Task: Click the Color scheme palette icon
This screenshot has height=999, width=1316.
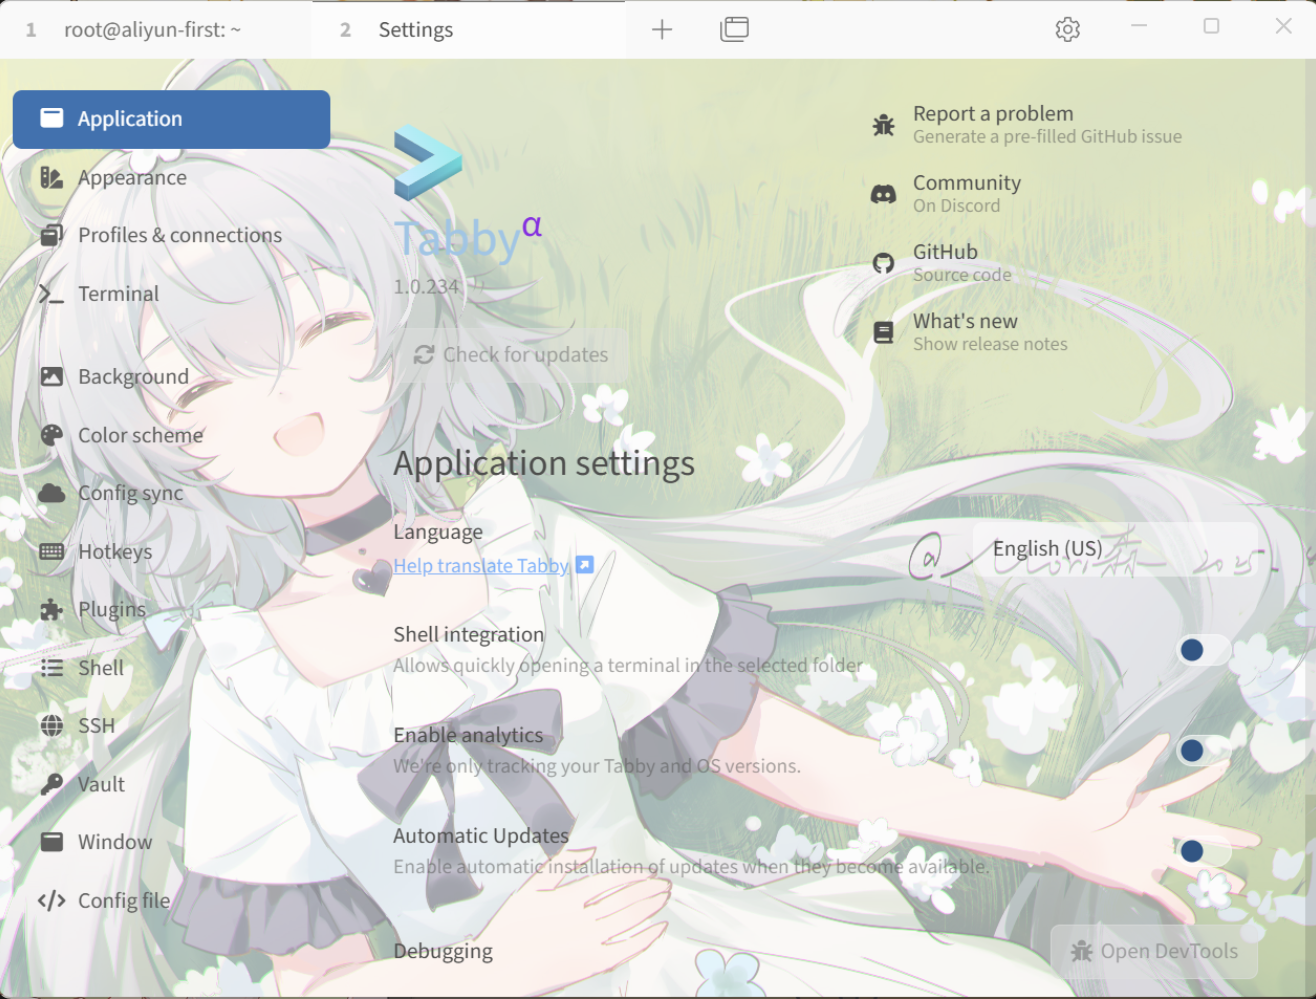Action: (51, 435)
